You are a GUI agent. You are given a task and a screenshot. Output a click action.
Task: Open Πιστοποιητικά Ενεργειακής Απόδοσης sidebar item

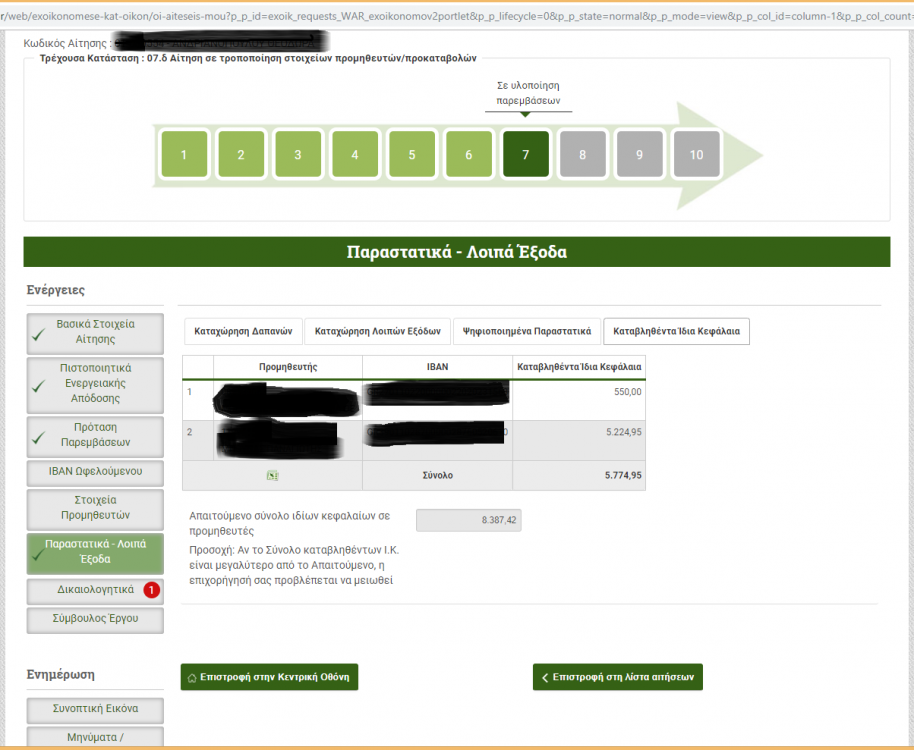point(95,383)
